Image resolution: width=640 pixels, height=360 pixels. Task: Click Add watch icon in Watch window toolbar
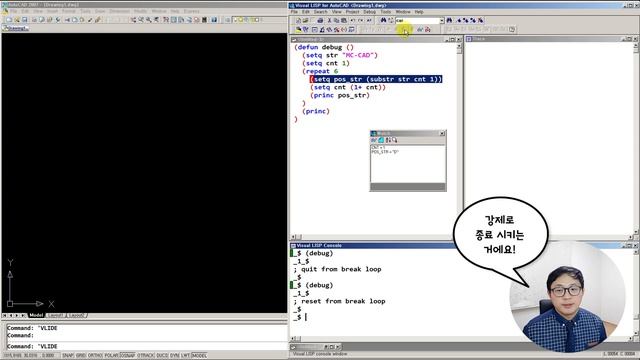(x=373, y=140)
